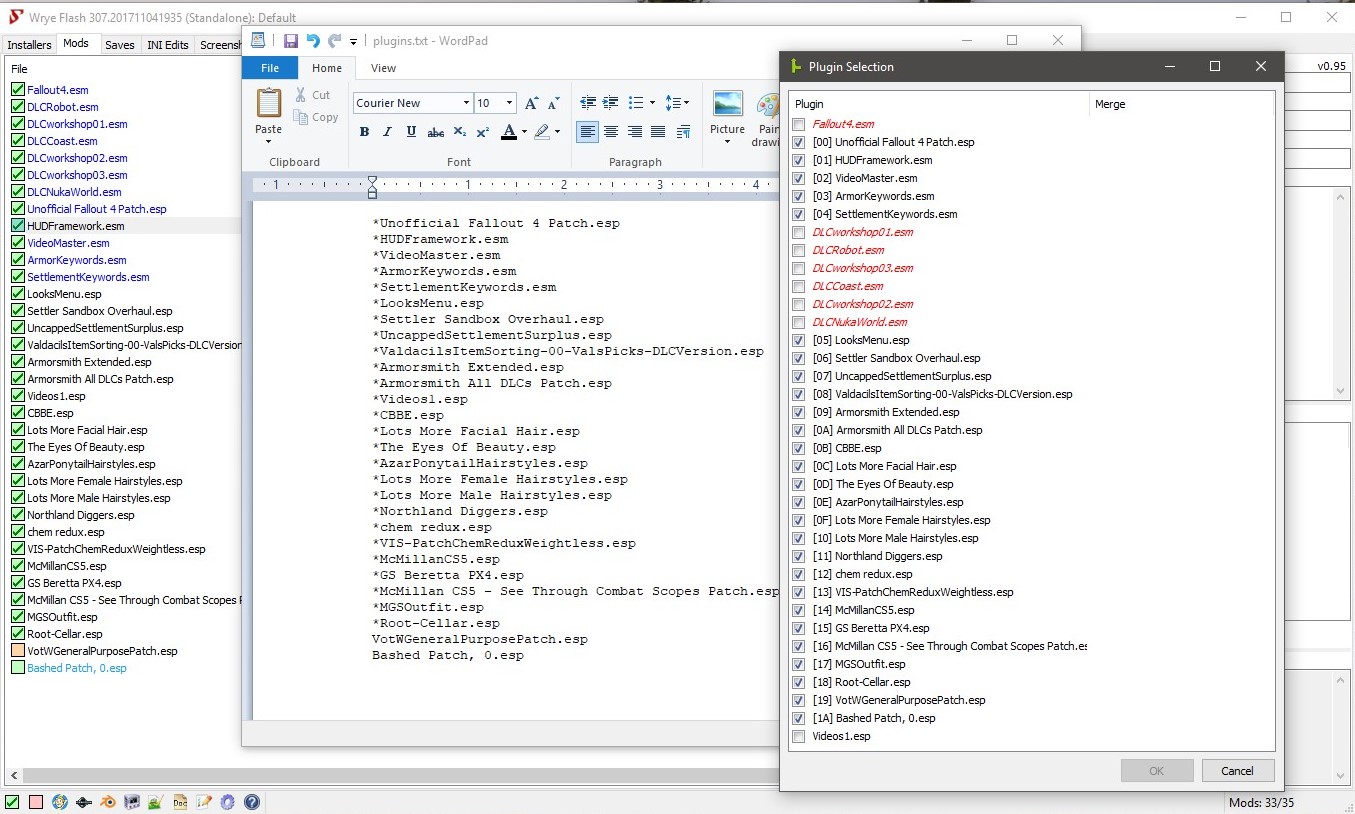Expand bullet list style dropdown
Image resolution: width=1355 pixels, height=814 pixels.
point(652,103)
